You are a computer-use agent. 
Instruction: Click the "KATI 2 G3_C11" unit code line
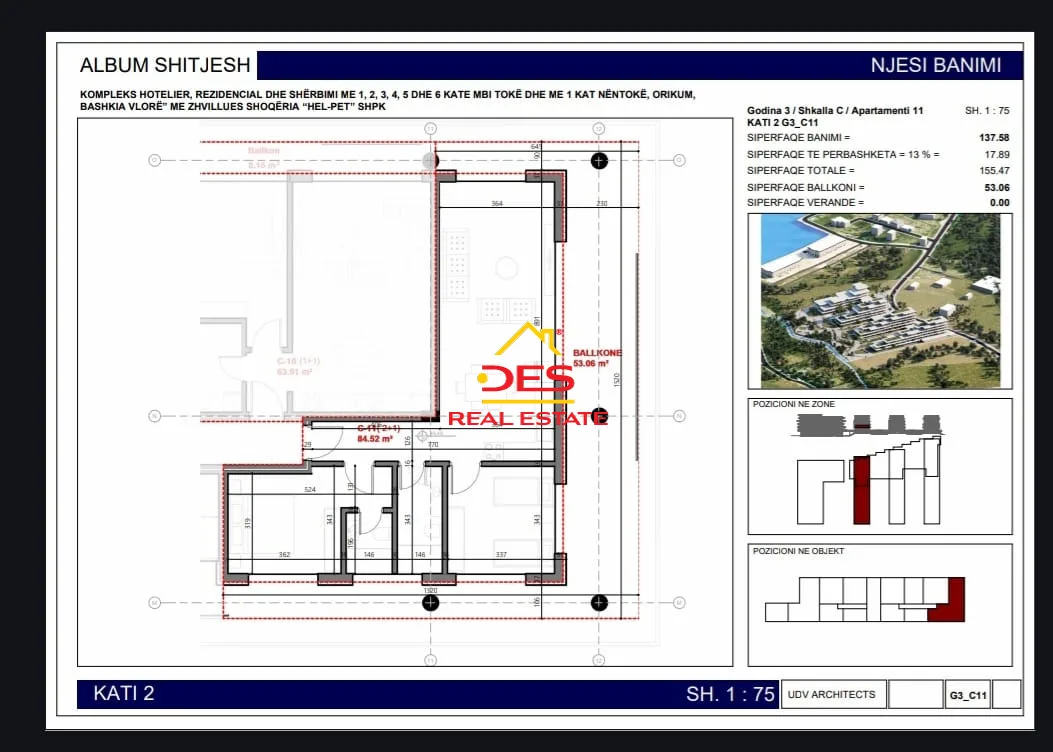pyautogui.click(x=782, y=123)
